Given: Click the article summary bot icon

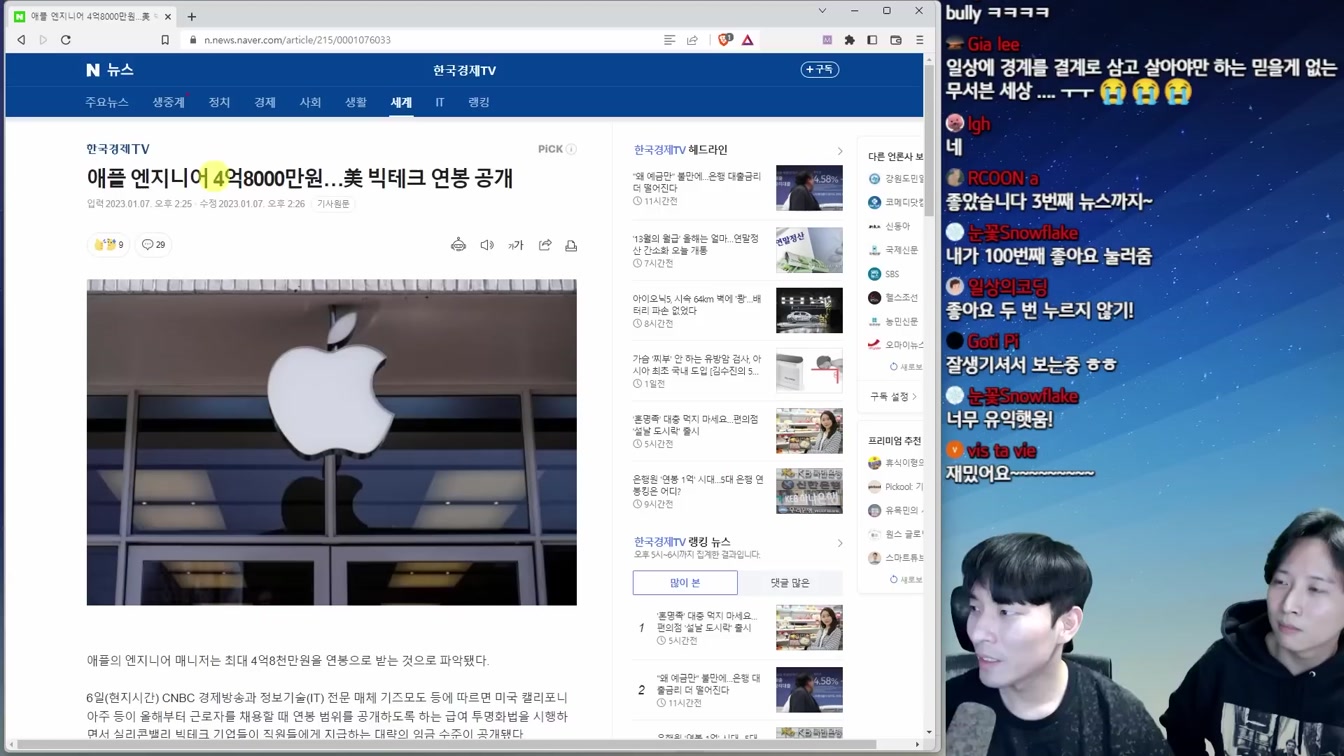Looking at the screenshot, I should (458, 245).
